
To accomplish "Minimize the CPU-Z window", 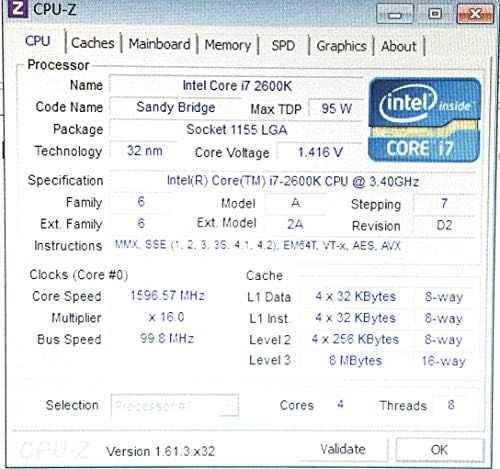I will point(395,14).
